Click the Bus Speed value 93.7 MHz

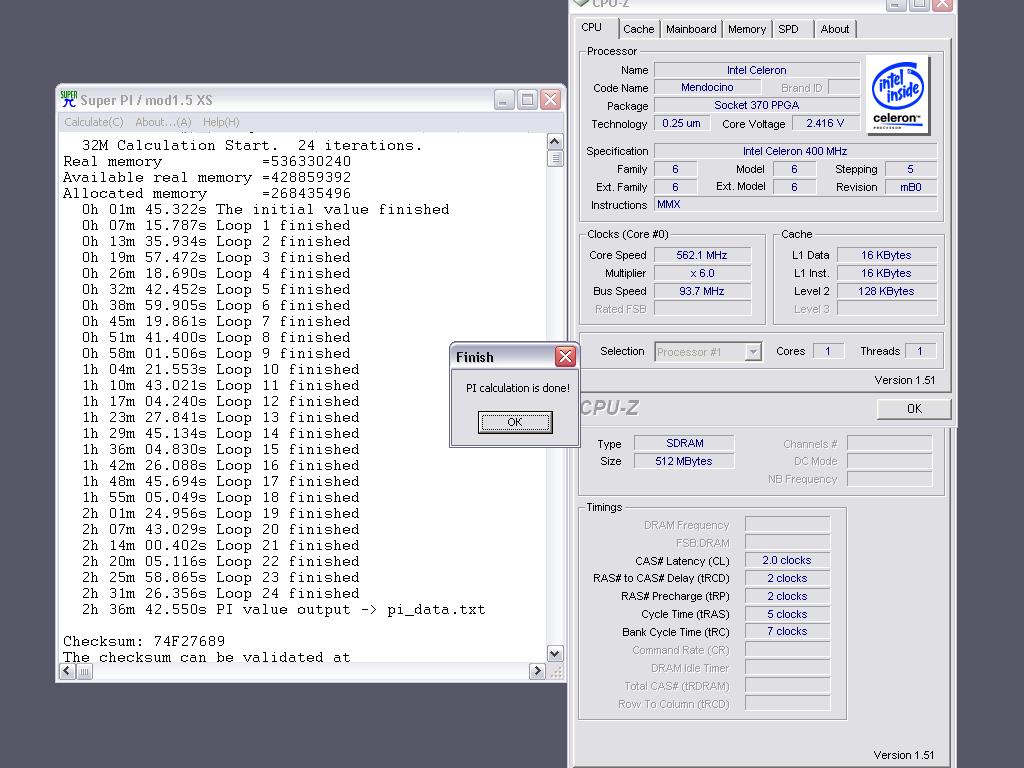(x=702, y=291)
